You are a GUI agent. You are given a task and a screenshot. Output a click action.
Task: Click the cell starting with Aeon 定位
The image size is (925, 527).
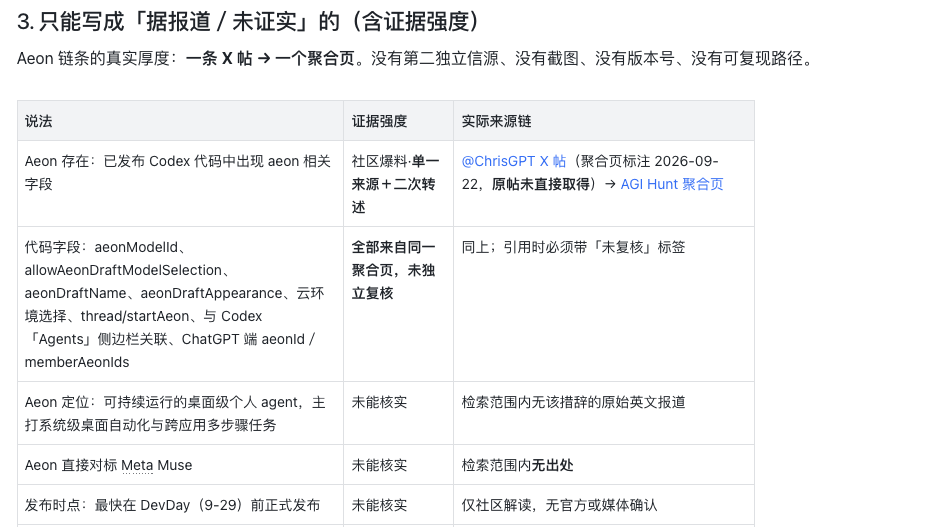click(x=181, y=413)
